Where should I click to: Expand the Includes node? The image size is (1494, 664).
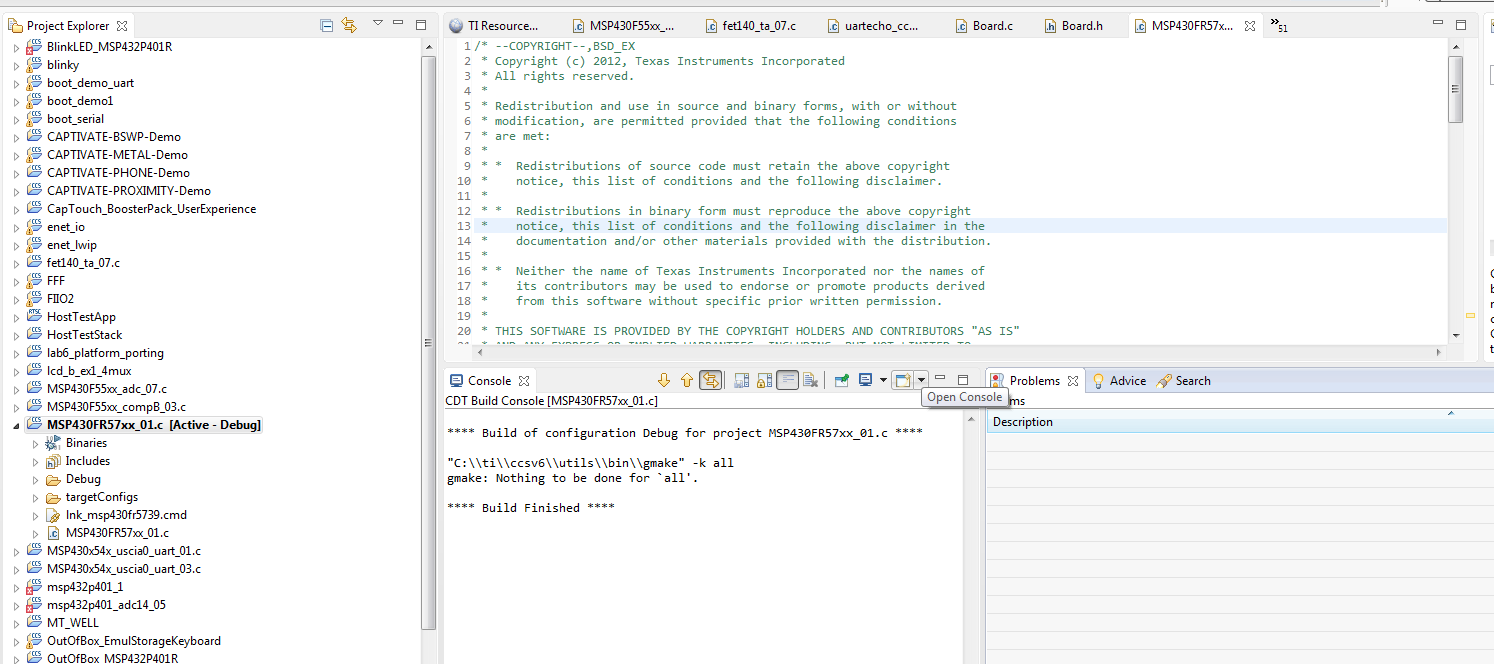tap(35, 461)
